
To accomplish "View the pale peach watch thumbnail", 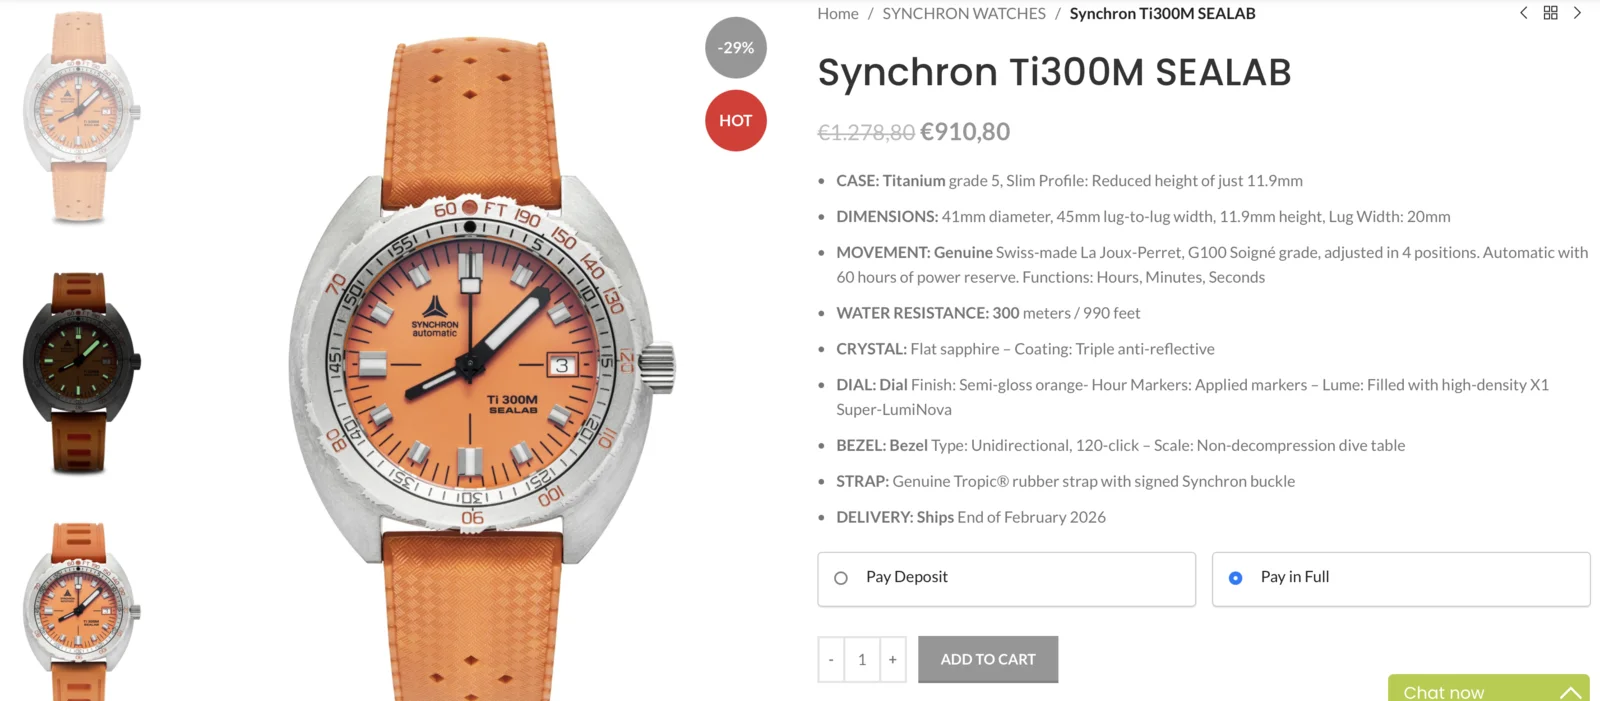I will (80, 118).
